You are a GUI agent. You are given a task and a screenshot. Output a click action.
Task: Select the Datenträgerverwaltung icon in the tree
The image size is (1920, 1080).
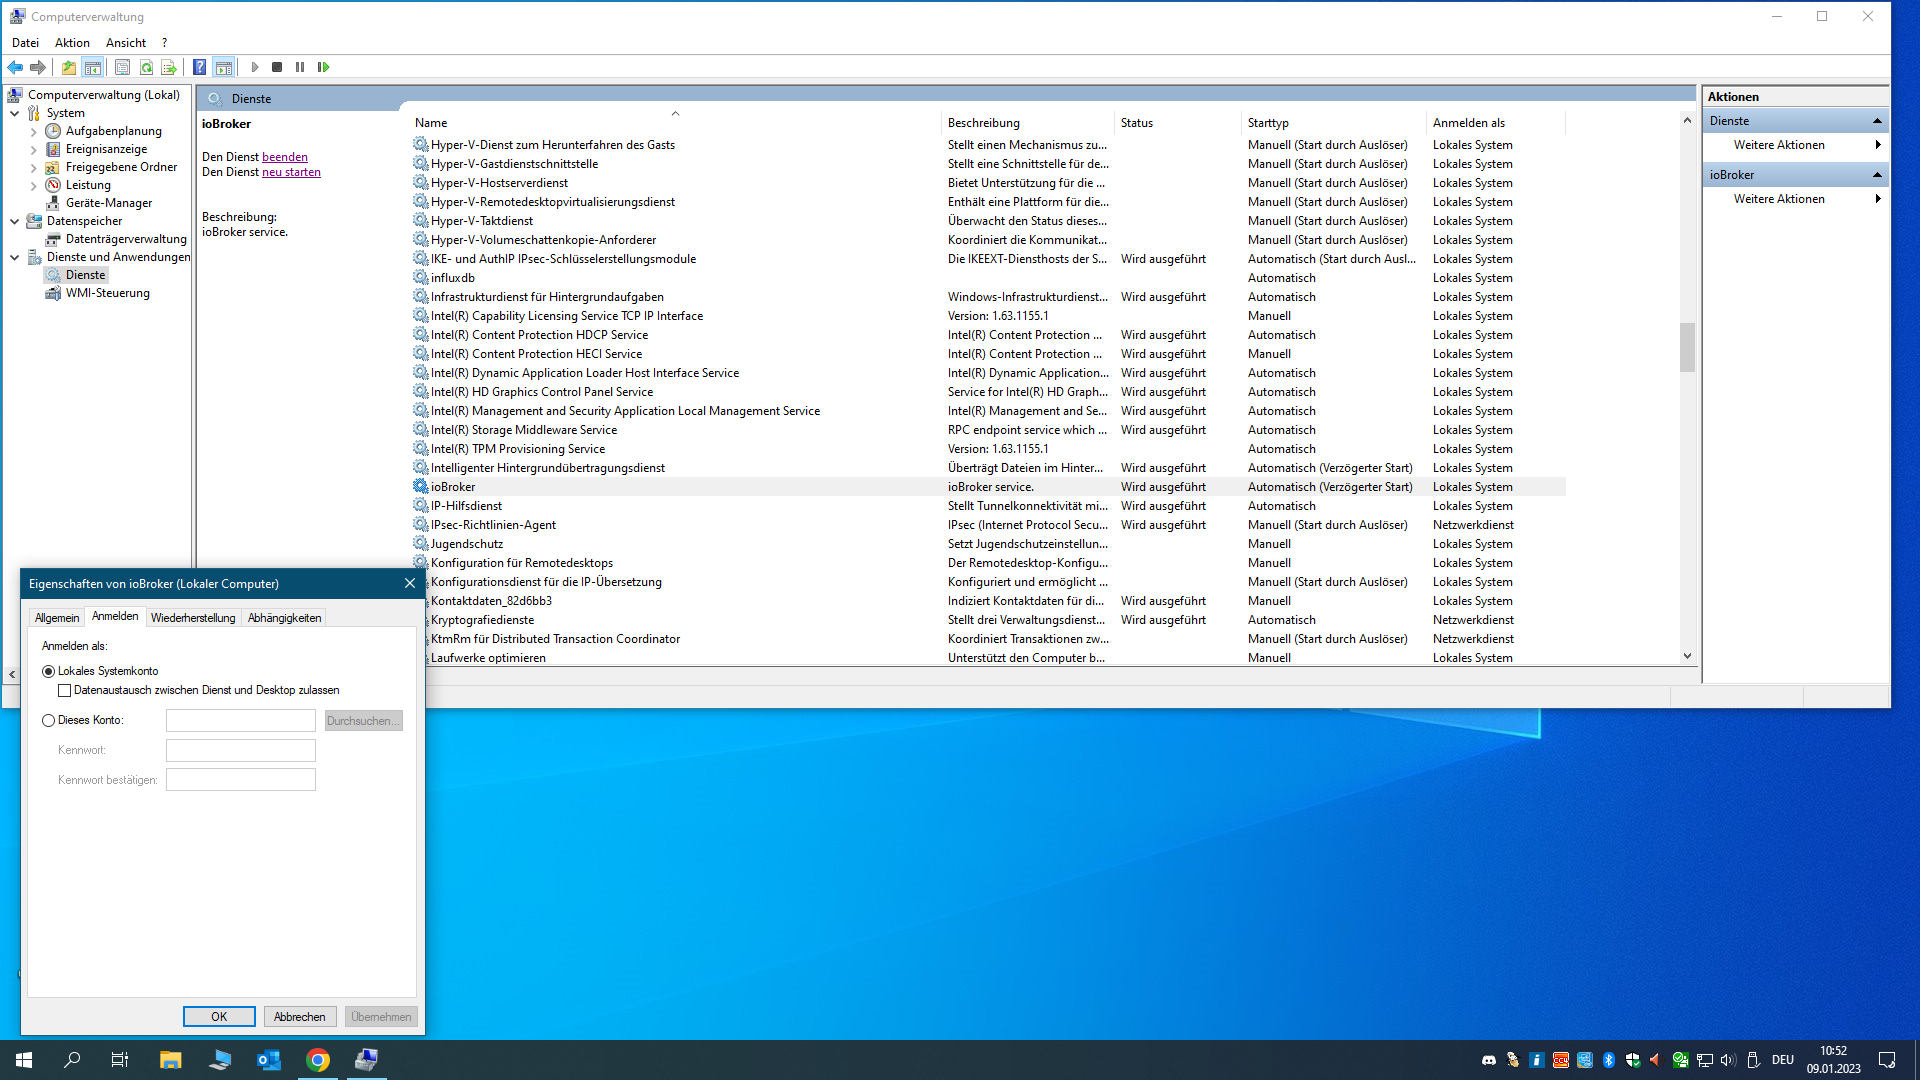(x=53, y=239)
